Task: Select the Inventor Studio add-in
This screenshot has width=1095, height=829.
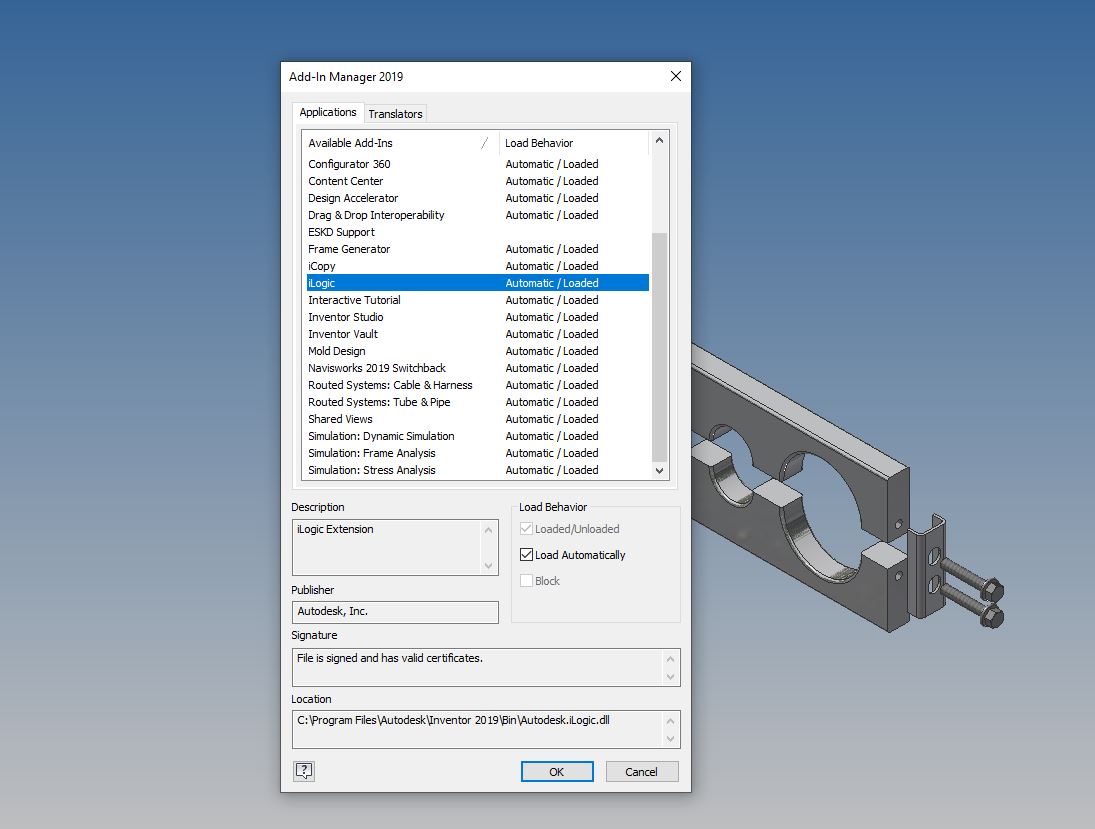Action: 346,317
